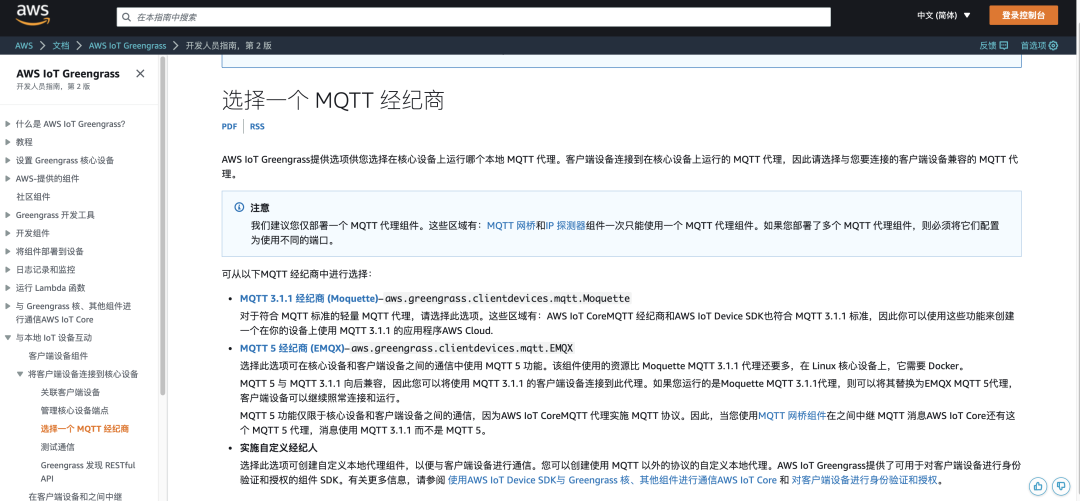Screen dimensions: 1080x501
Task: Go to AWS breadcrumb link
Action: tap(24, 45)
